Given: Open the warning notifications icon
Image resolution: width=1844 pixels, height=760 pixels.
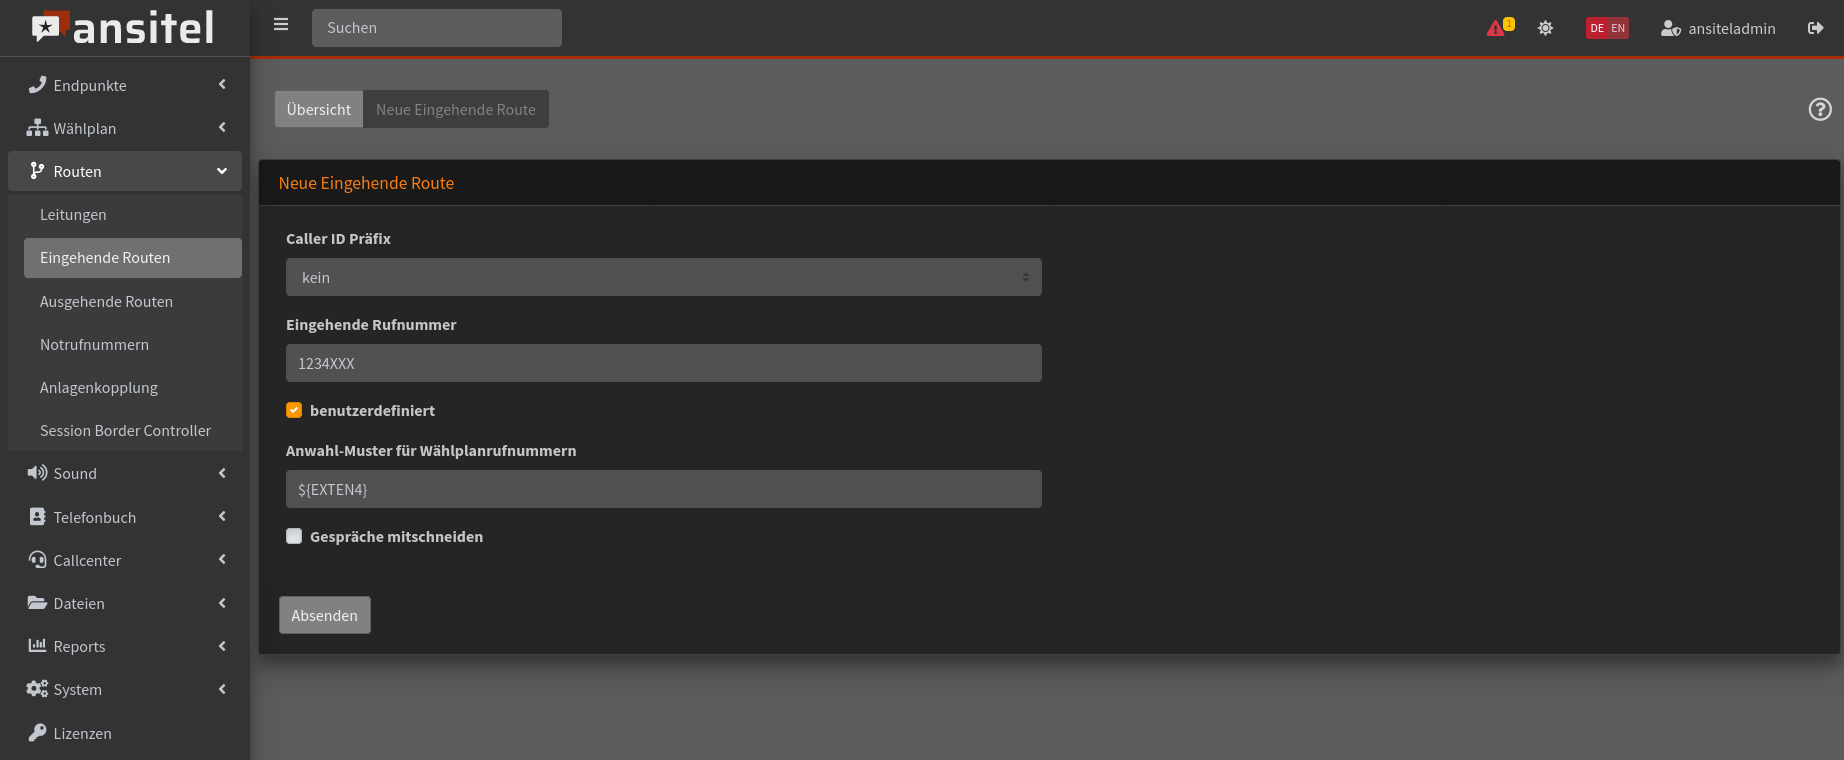Looking at the screenshot, I should (x=1497, y=28).
